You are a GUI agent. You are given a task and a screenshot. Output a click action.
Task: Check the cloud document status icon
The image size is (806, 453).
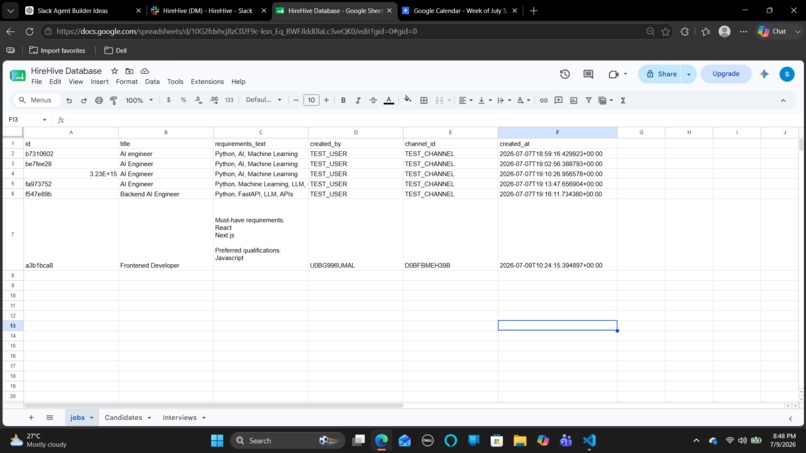point(145,71)
